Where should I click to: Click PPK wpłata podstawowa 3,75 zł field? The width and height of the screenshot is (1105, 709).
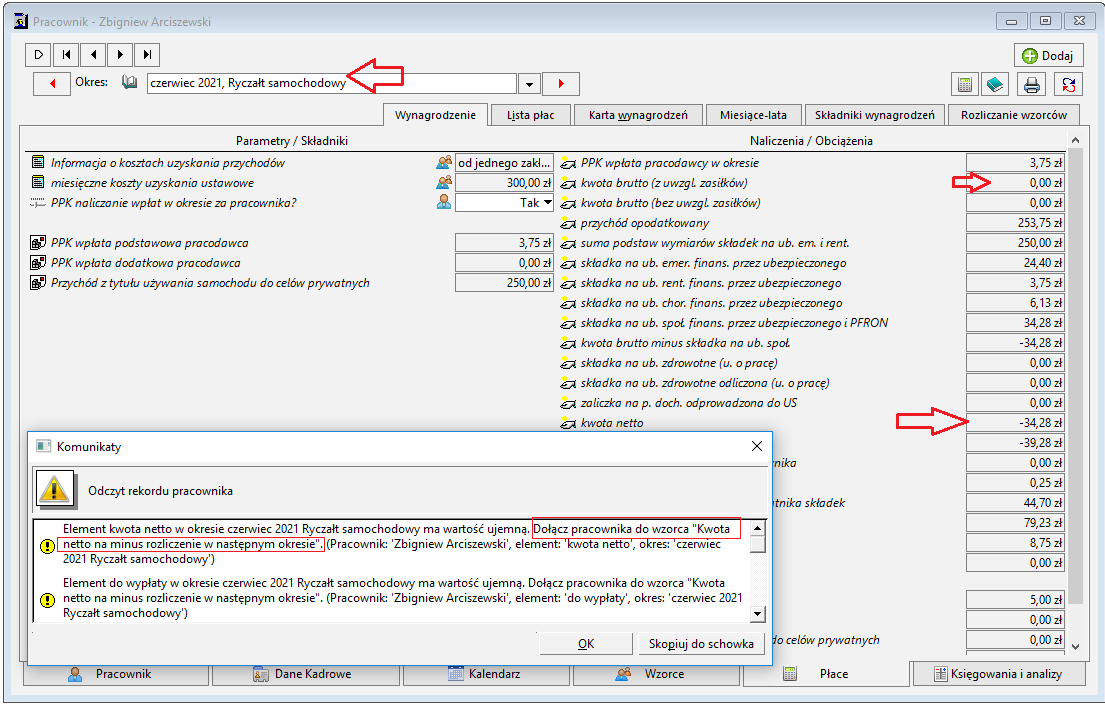(504, 242)
